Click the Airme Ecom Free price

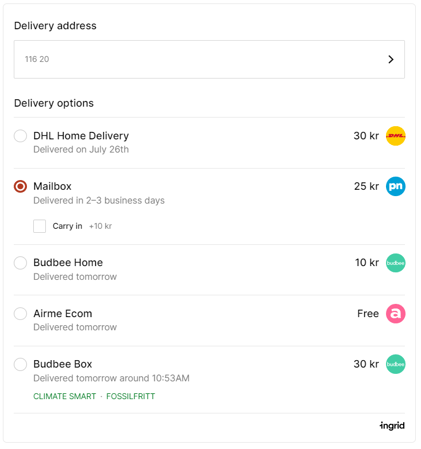[368, 314]
